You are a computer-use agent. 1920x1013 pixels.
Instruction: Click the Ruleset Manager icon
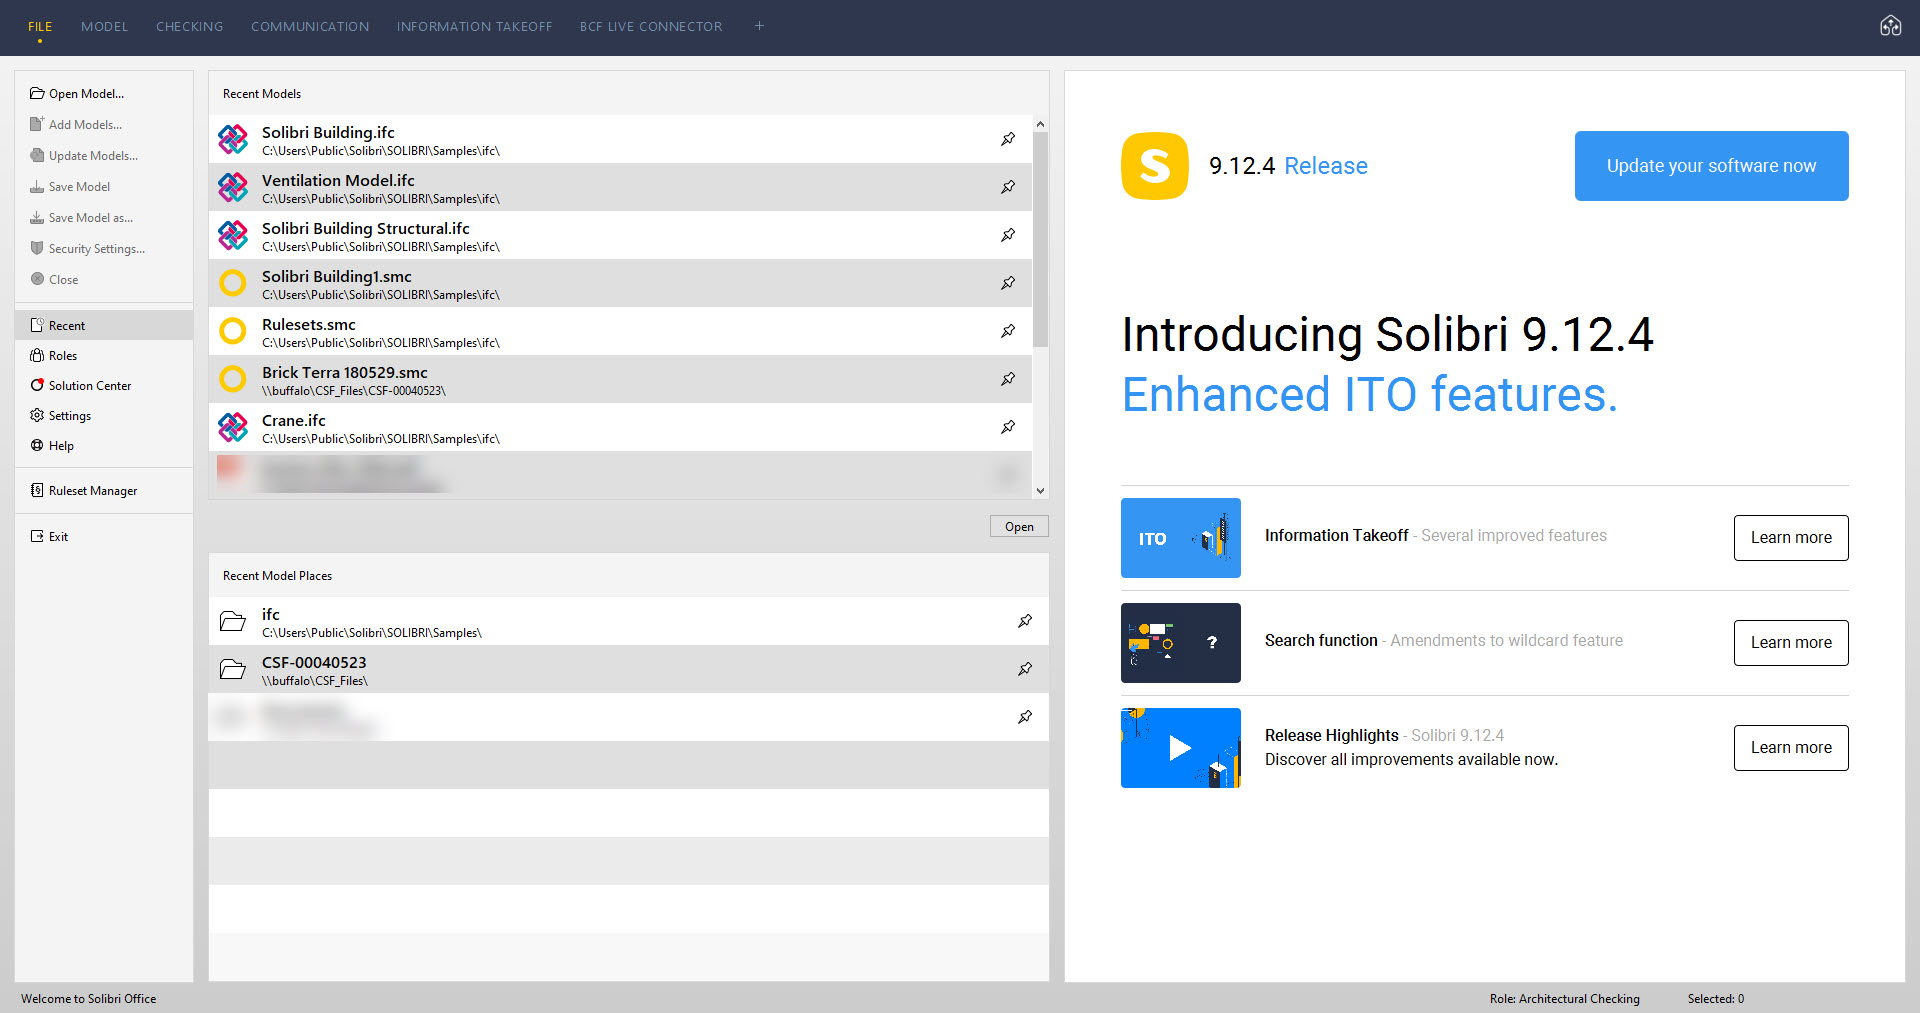pyautogui.click(x=37, y=490)
